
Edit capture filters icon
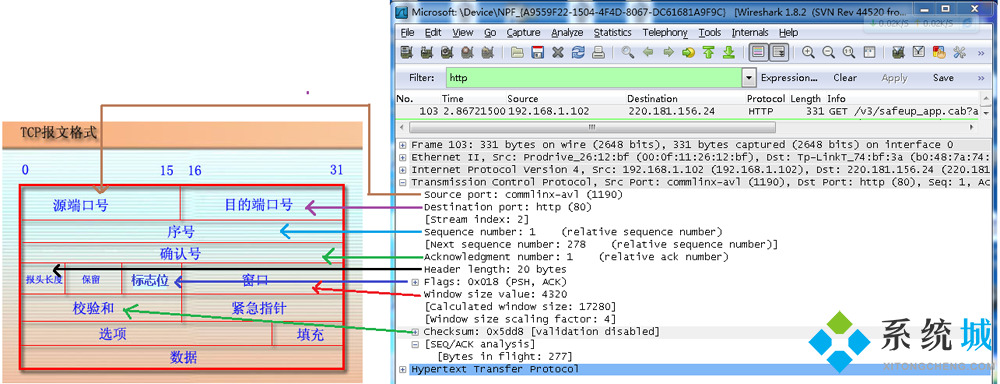coord(899,52)
